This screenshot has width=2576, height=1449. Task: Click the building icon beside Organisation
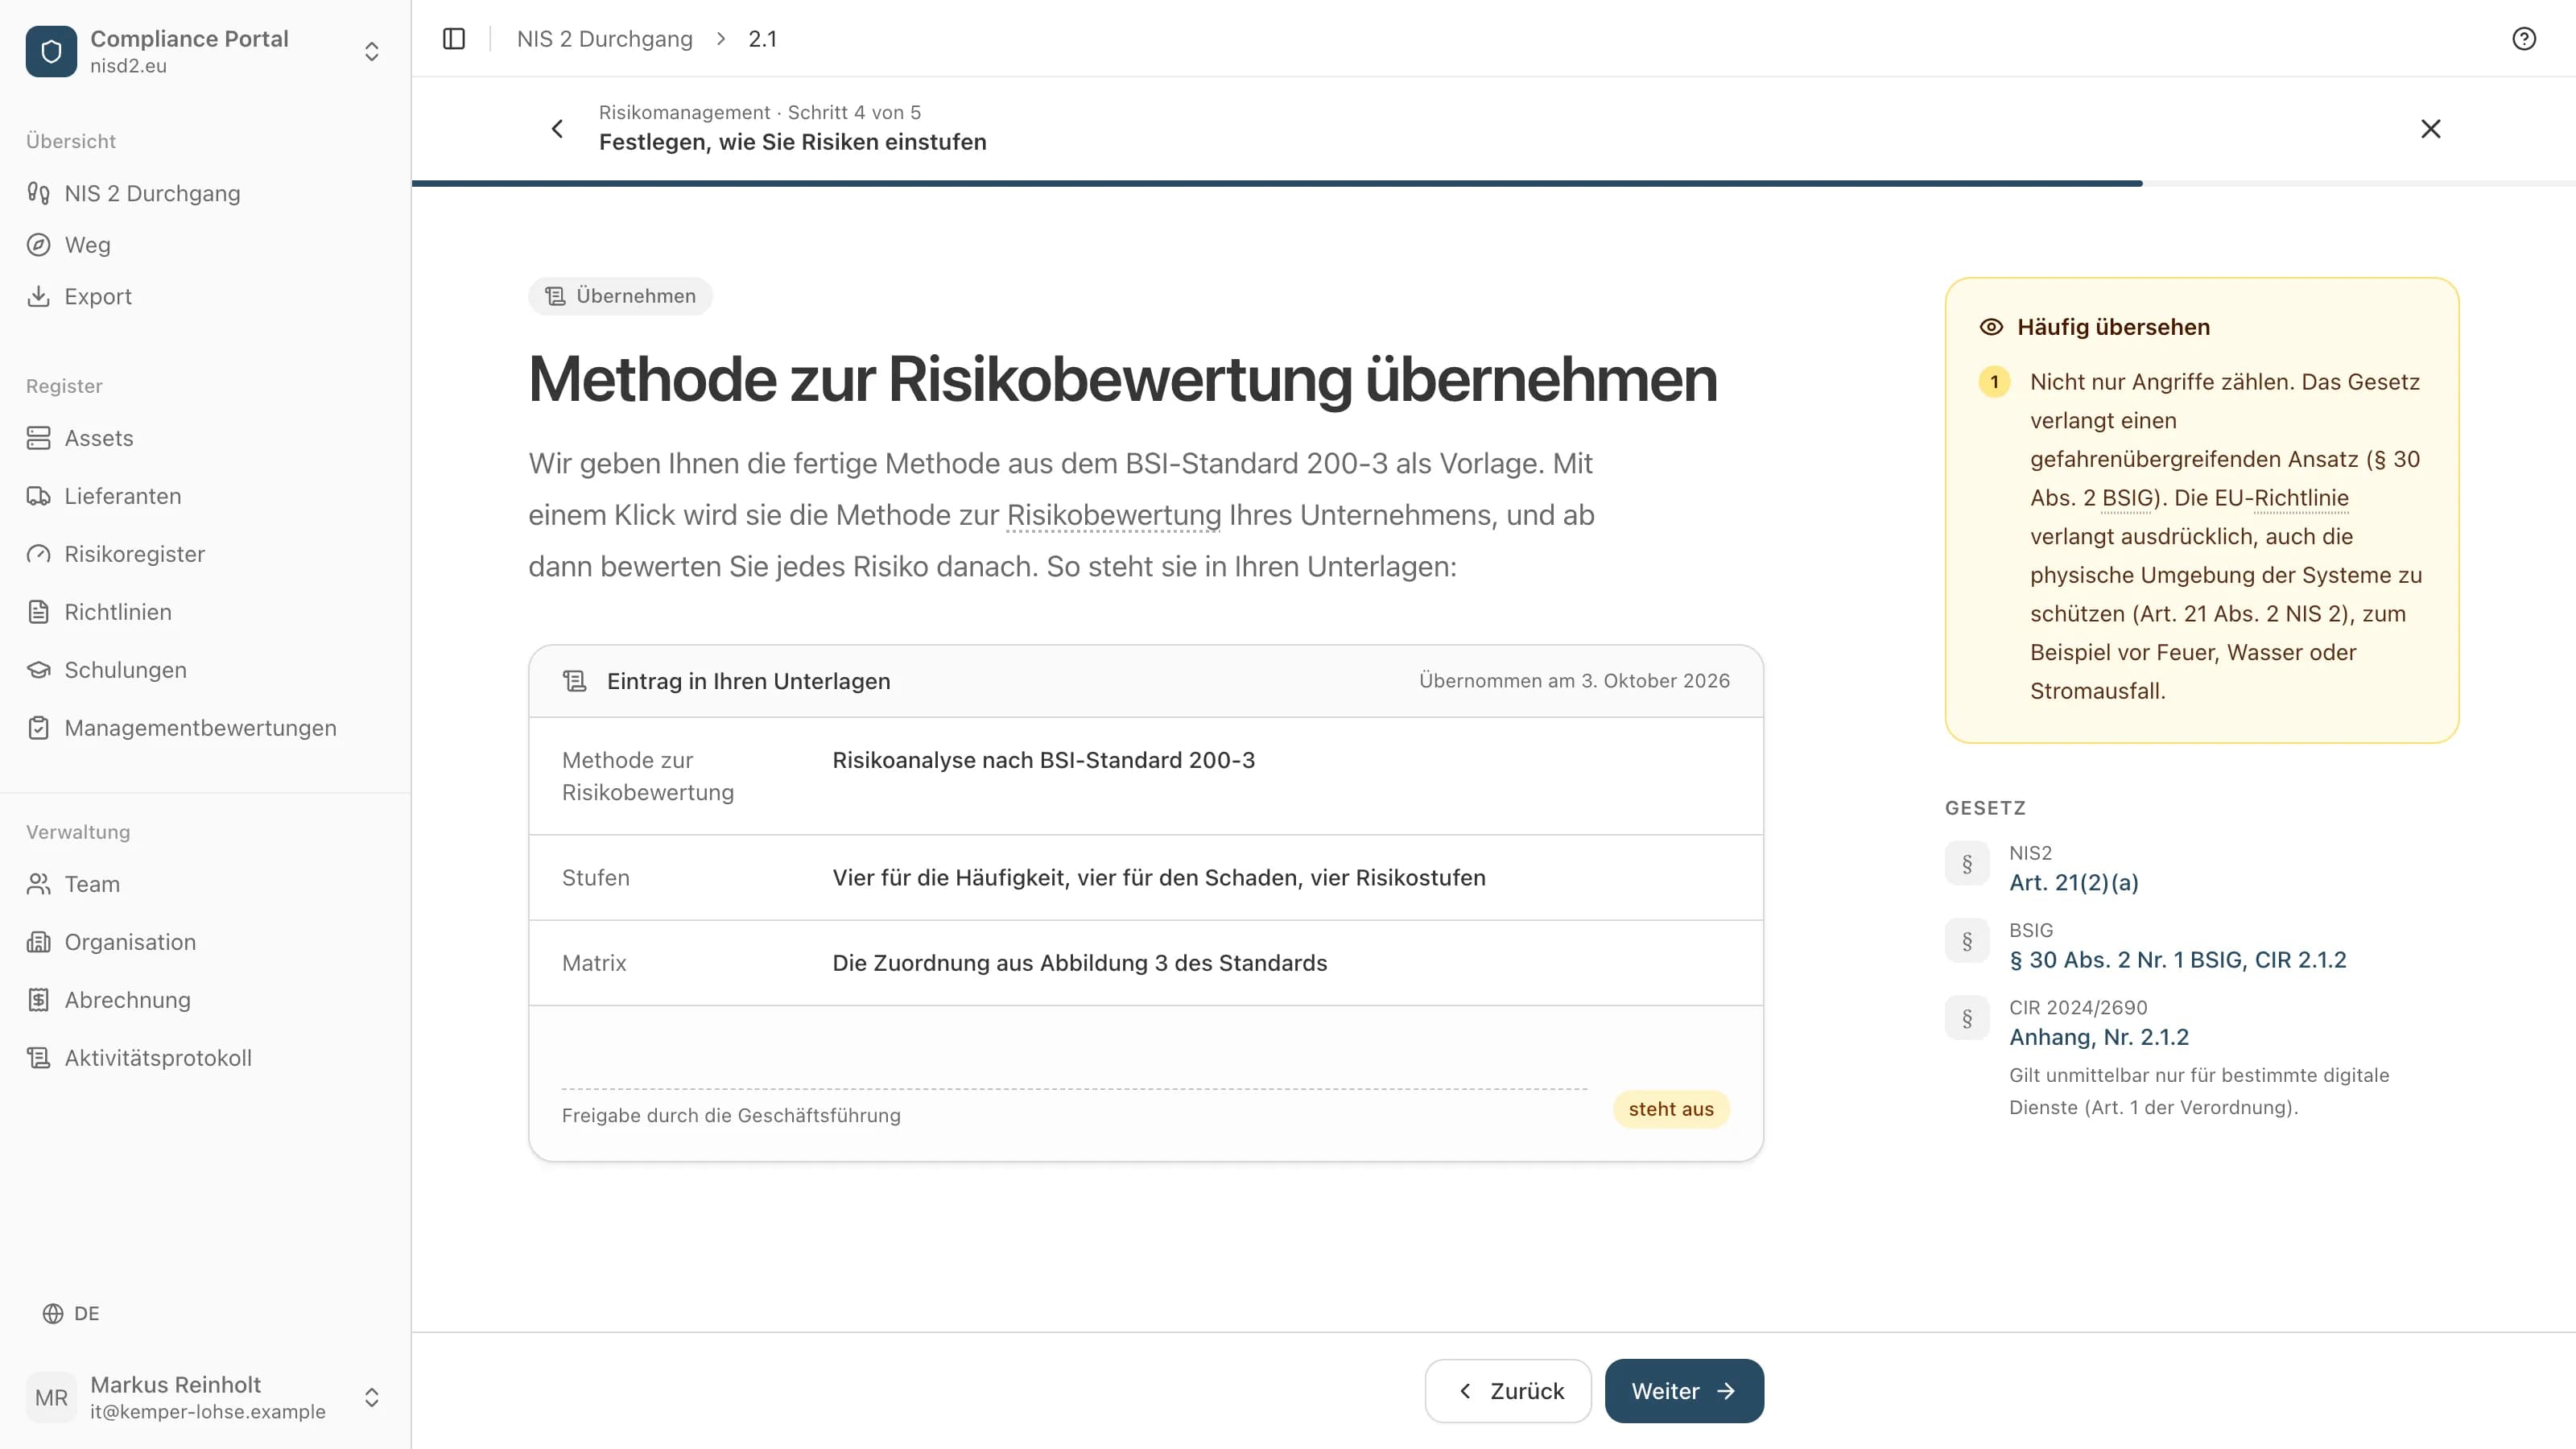(39, 942)
